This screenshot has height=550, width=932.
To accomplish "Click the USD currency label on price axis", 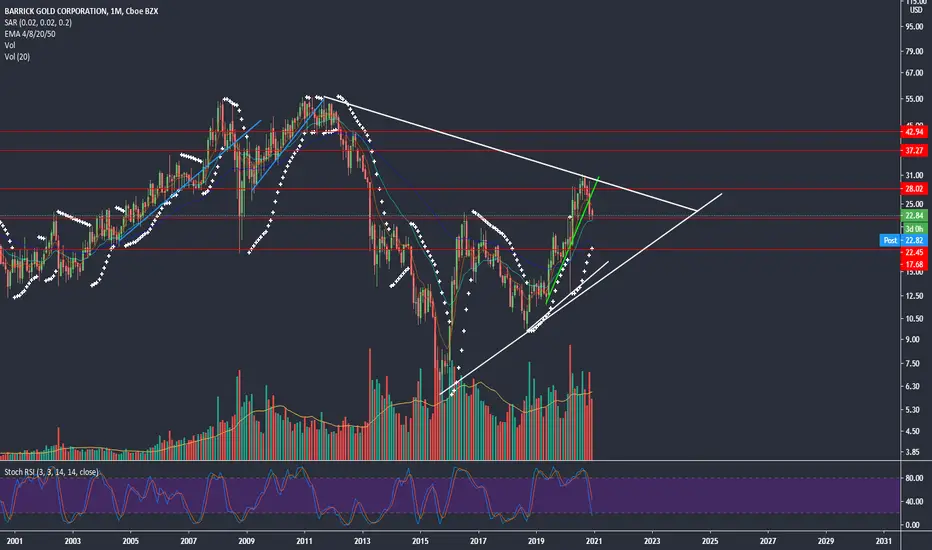I will [x=916, y=10].
